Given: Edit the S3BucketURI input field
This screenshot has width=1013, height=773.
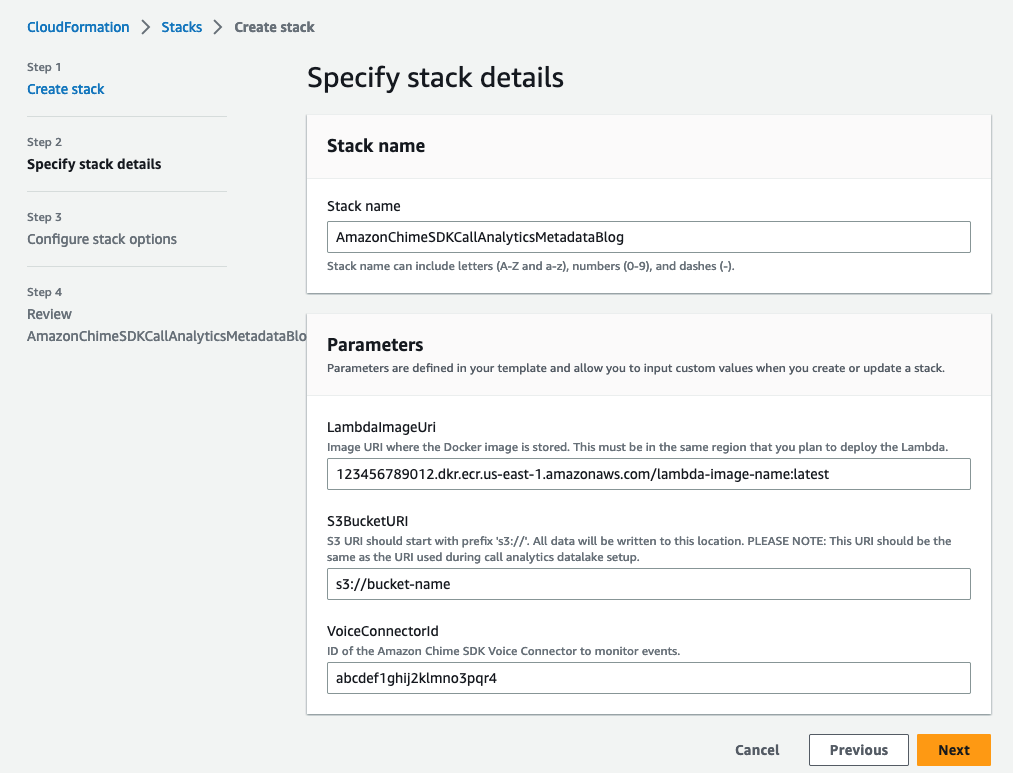Looking at the screenshot, I should [648, 584].
